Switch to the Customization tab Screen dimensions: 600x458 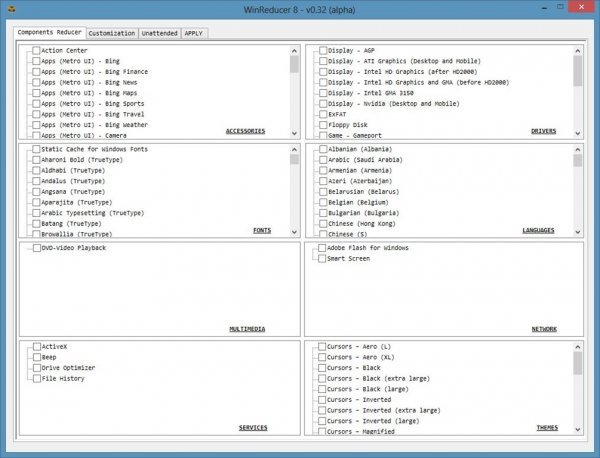[111, 33]
